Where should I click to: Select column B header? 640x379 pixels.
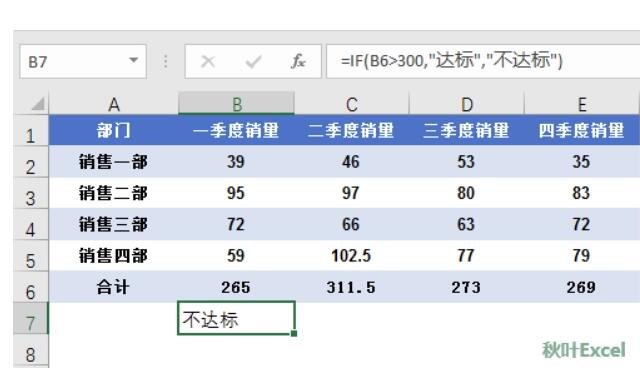click(x=236, y=104)
